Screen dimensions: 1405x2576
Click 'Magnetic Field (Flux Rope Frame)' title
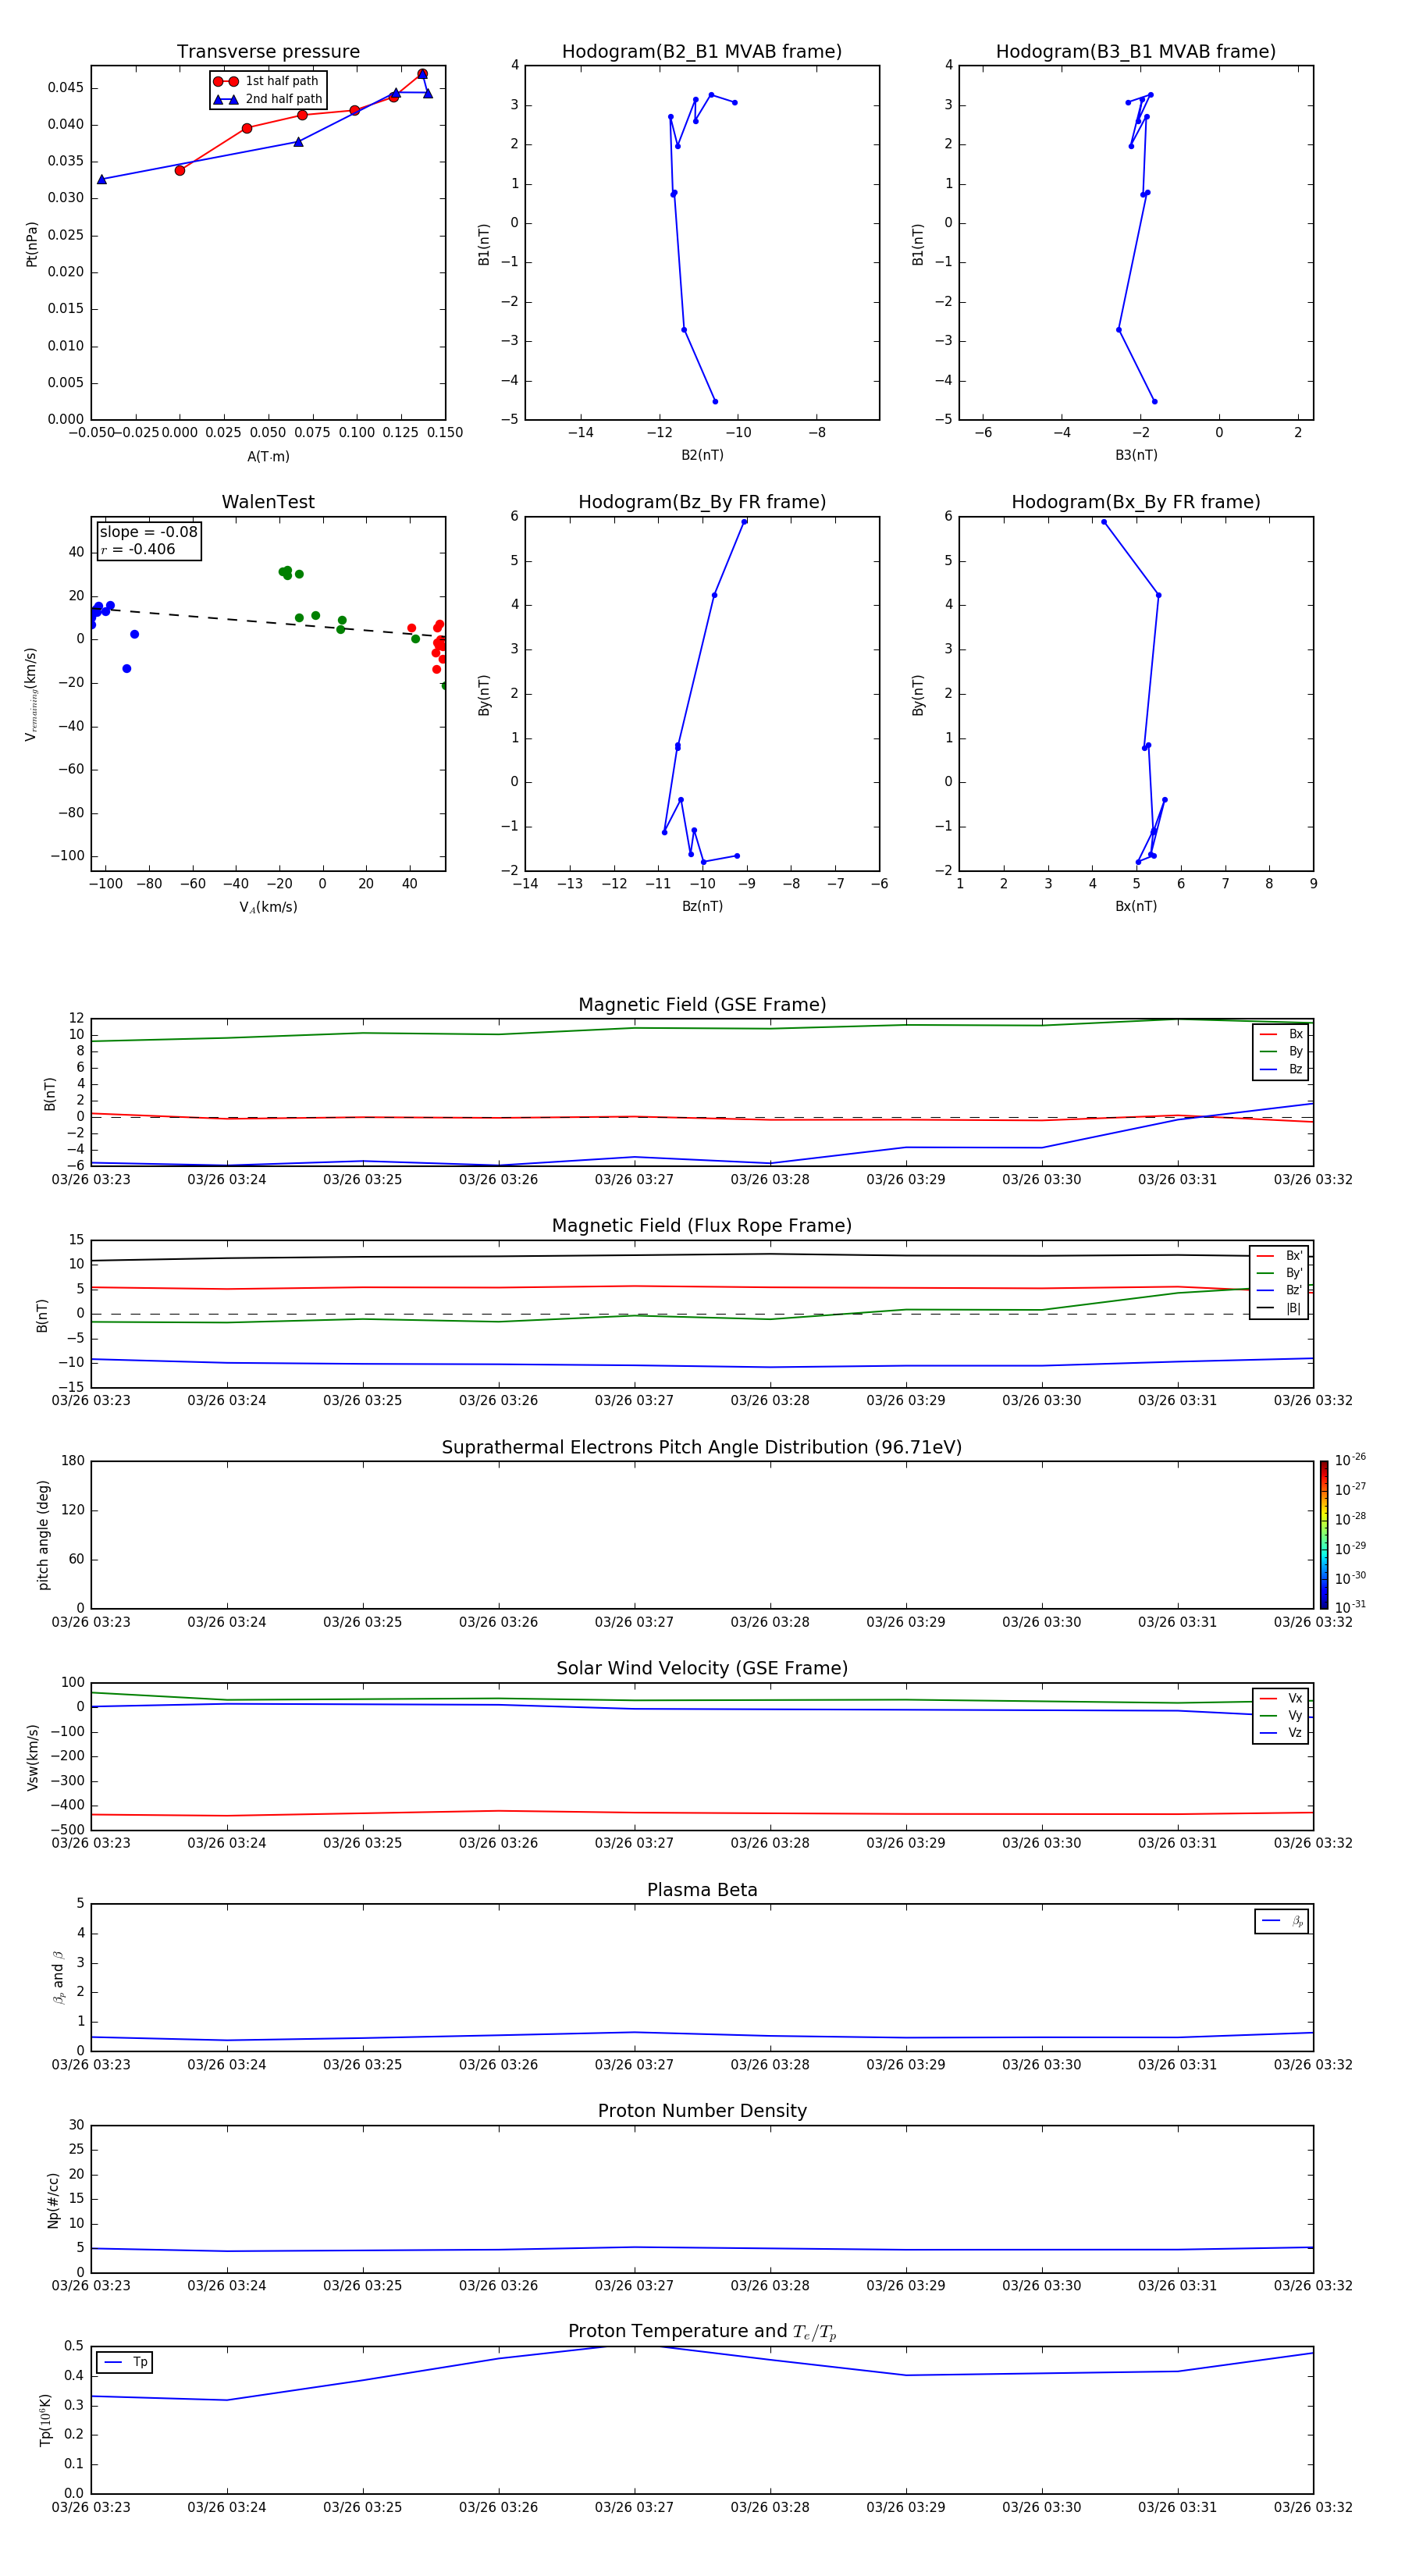[x=702, y=1226]
